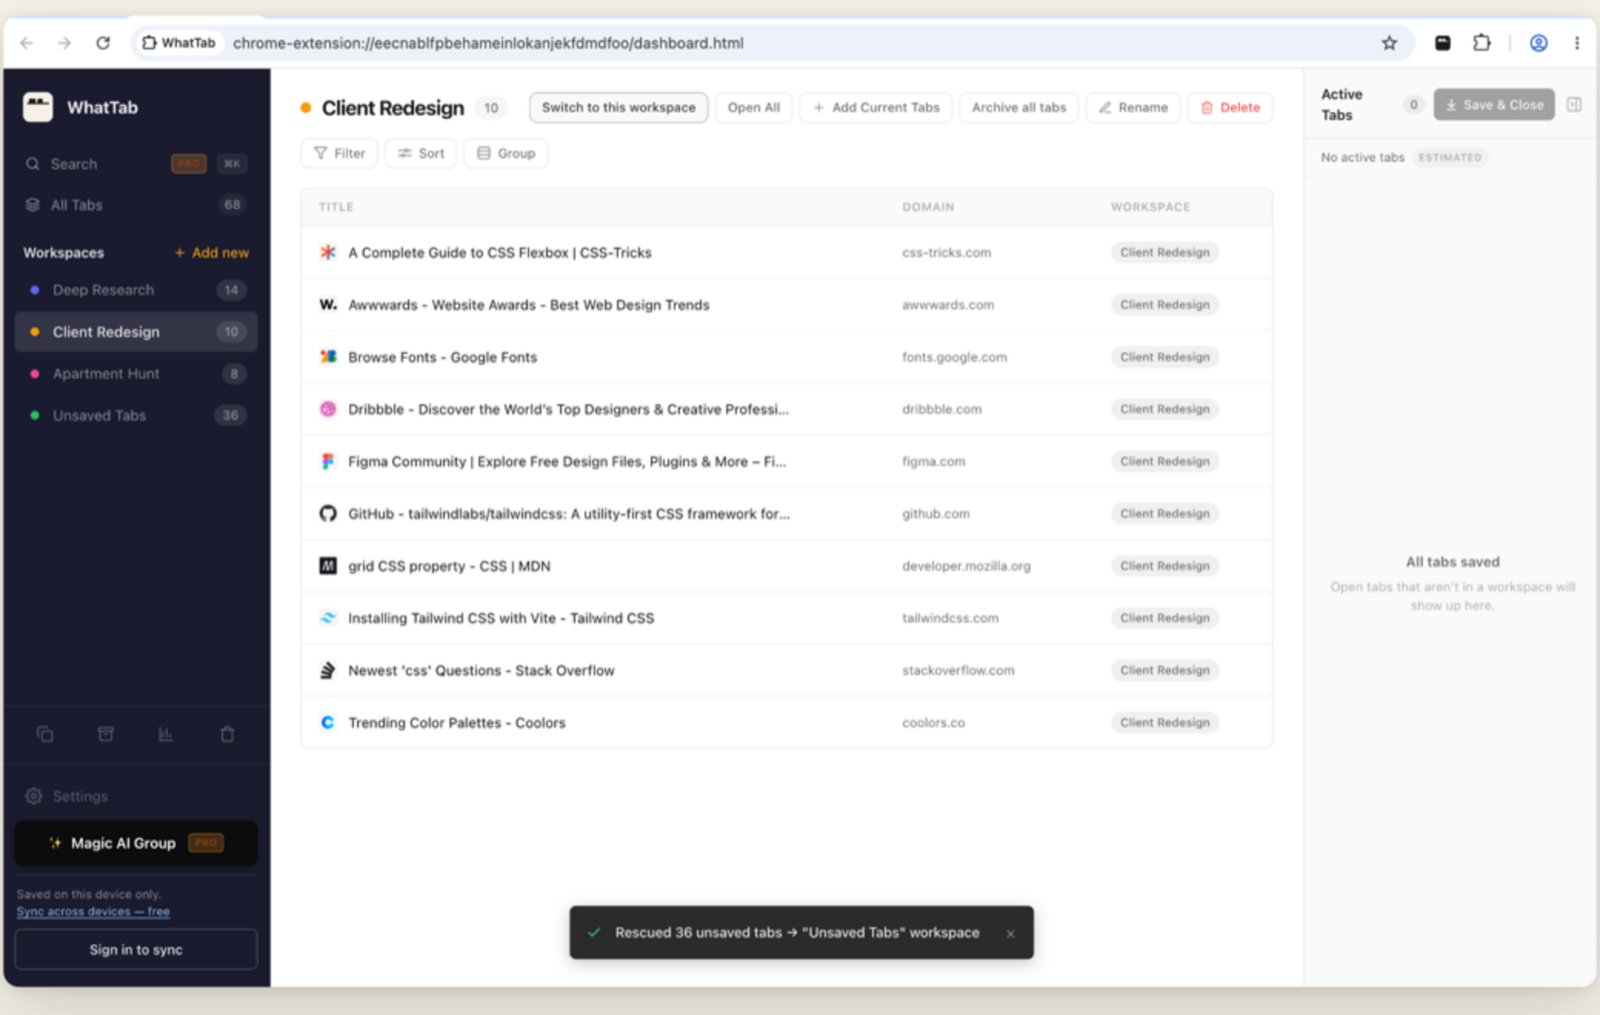
Task: Open the Chrome three-dot menu
Action: pos(1577,43)
